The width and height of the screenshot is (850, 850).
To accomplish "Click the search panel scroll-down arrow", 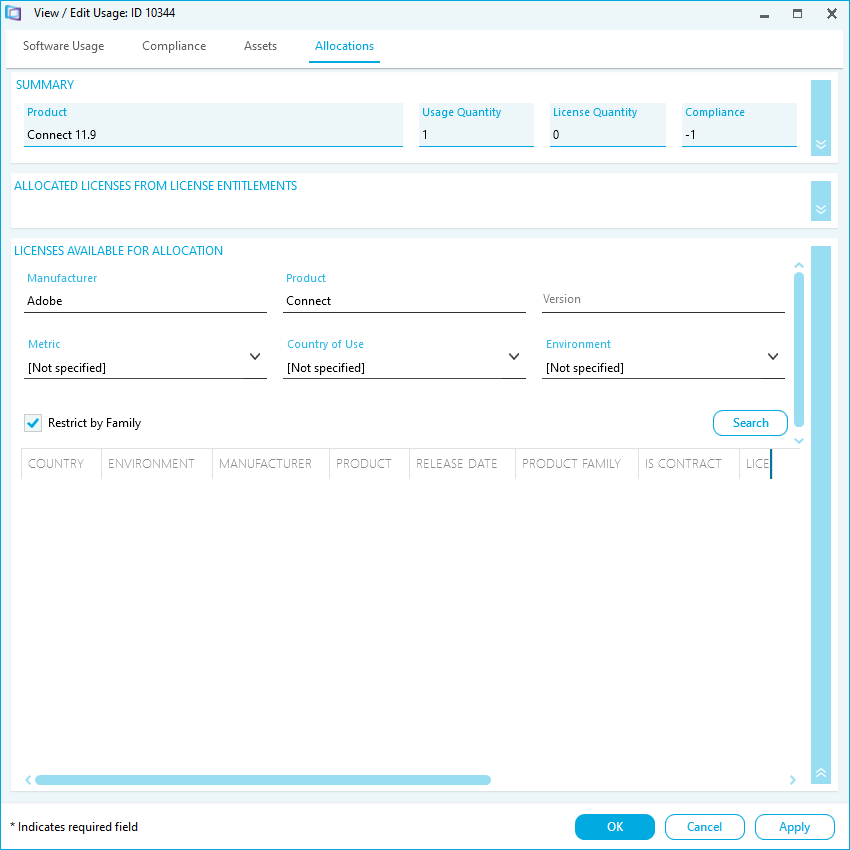I will (x=798, y=441).
